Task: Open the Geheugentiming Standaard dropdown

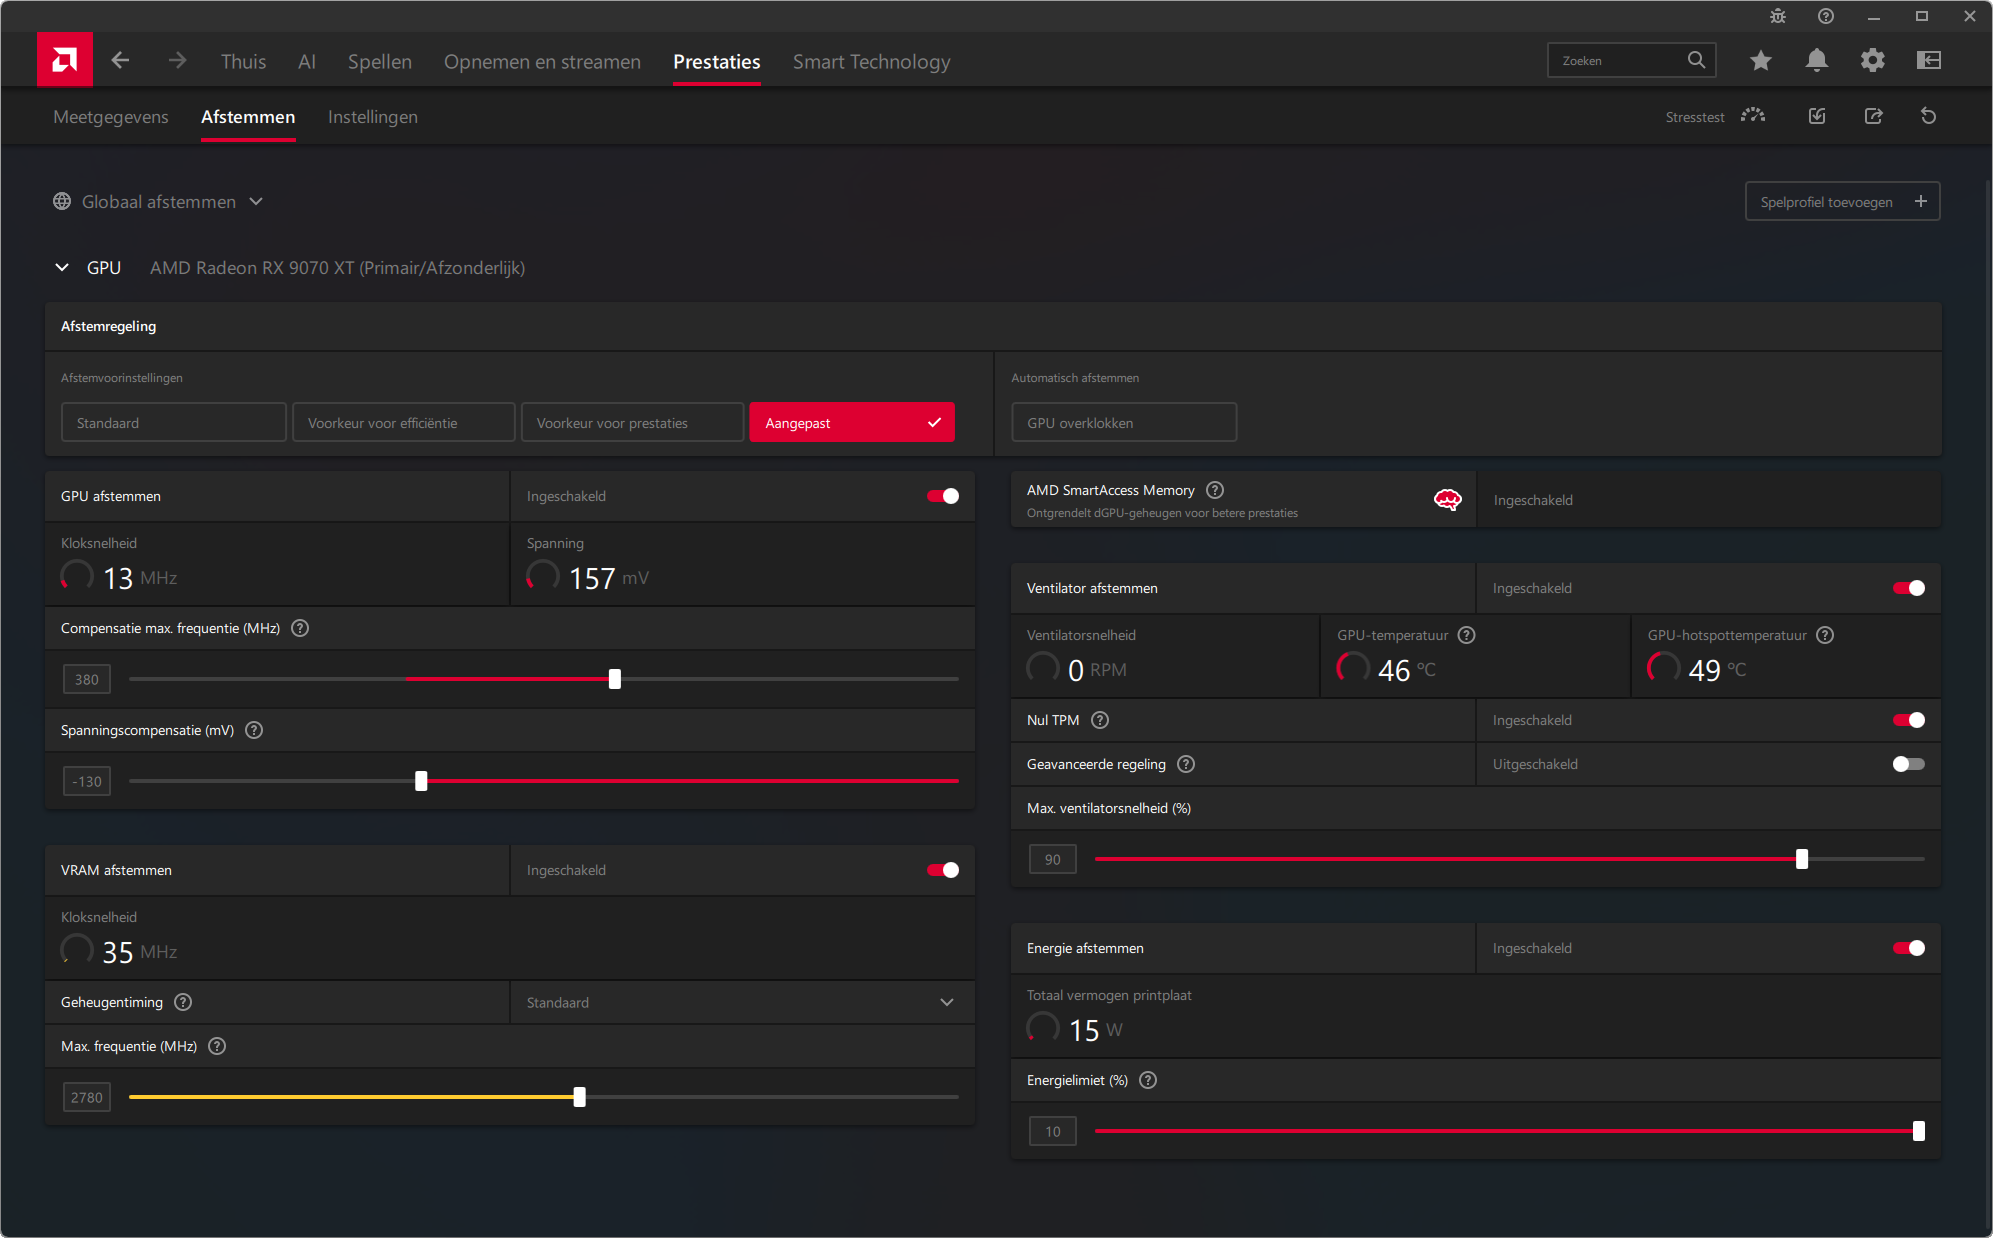Action: pyautogui.click(x=741, y=1002)
